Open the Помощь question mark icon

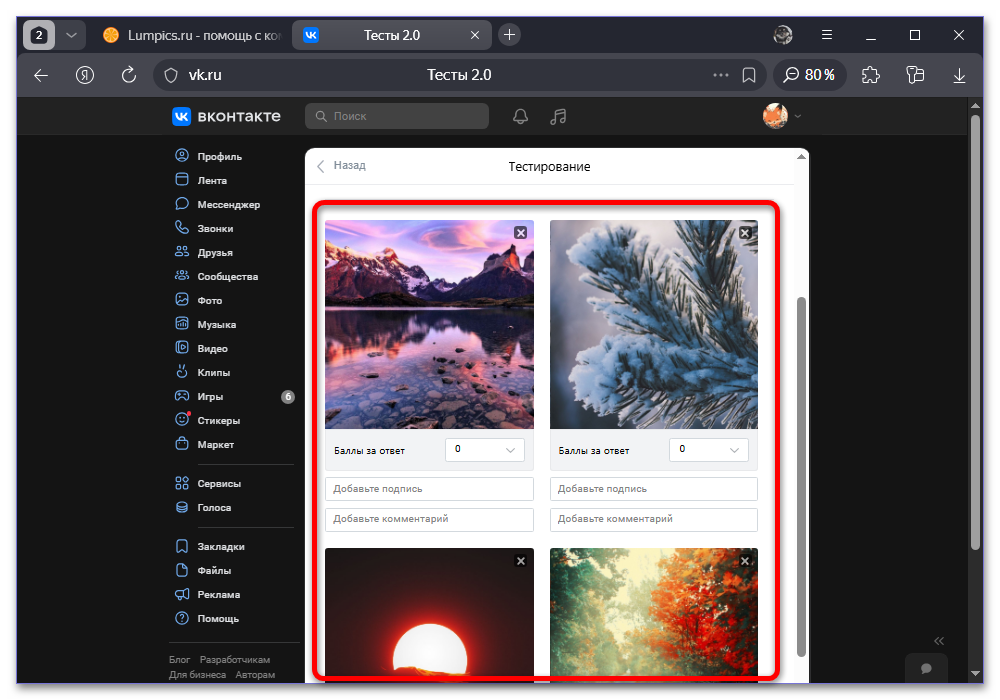[182, 618]
